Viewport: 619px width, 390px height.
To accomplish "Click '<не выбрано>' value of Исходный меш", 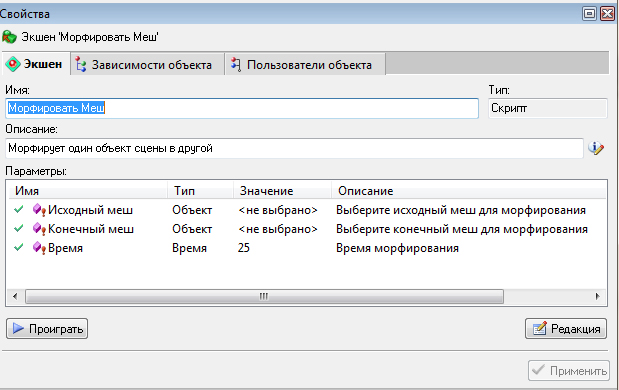I will pos(278,210).
